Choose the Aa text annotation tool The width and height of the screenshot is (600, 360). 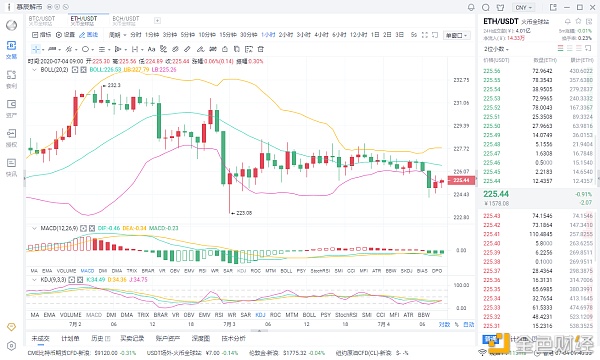click(151, 49)
